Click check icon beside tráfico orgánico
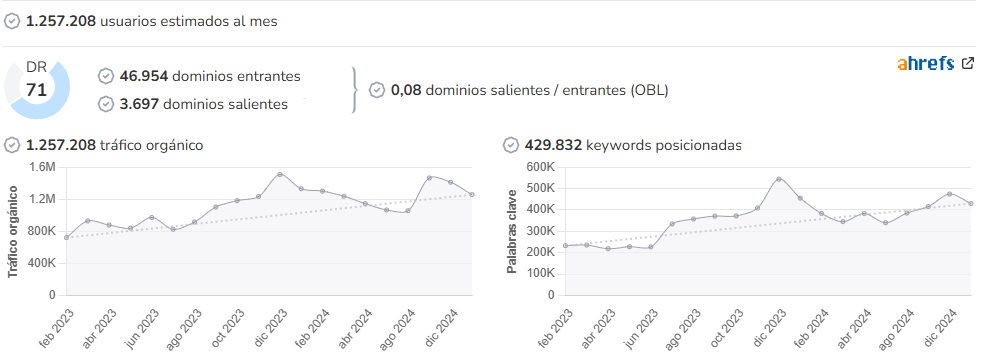 pos(12,145)
